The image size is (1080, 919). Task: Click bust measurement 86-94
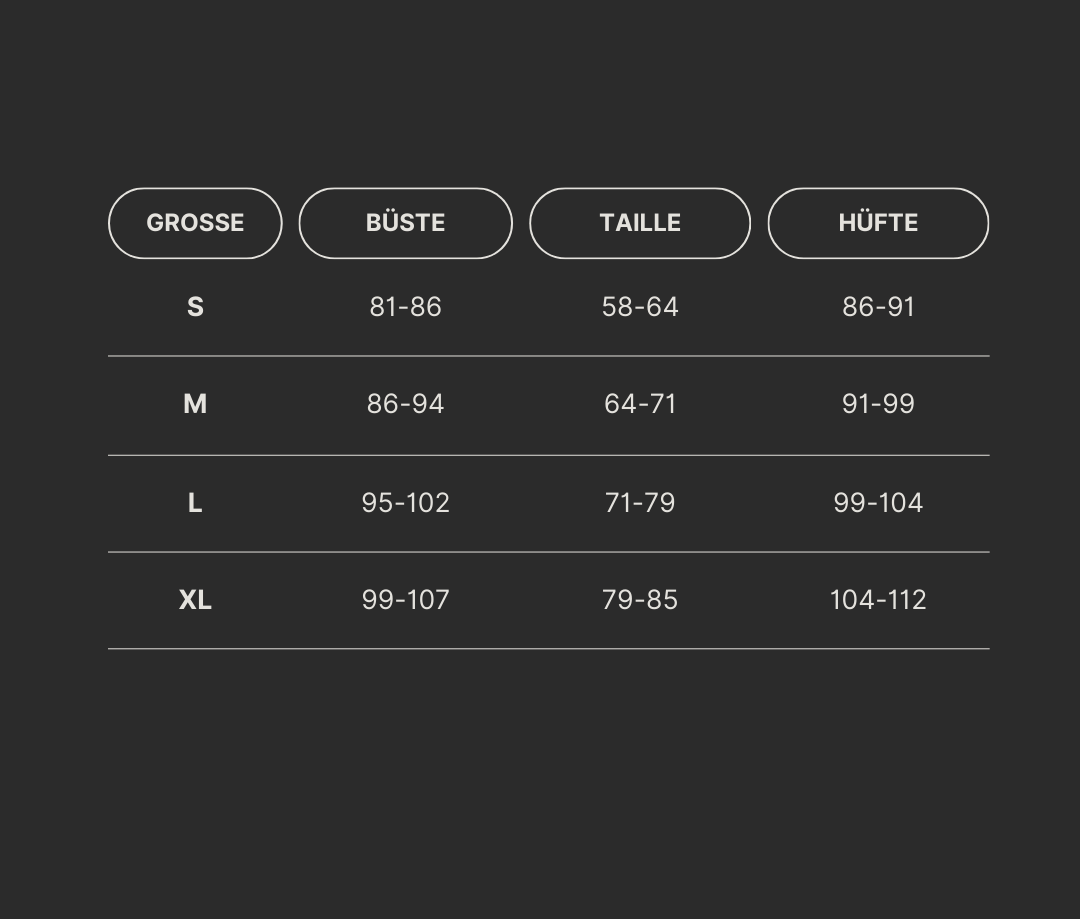(x=405, y=404)
